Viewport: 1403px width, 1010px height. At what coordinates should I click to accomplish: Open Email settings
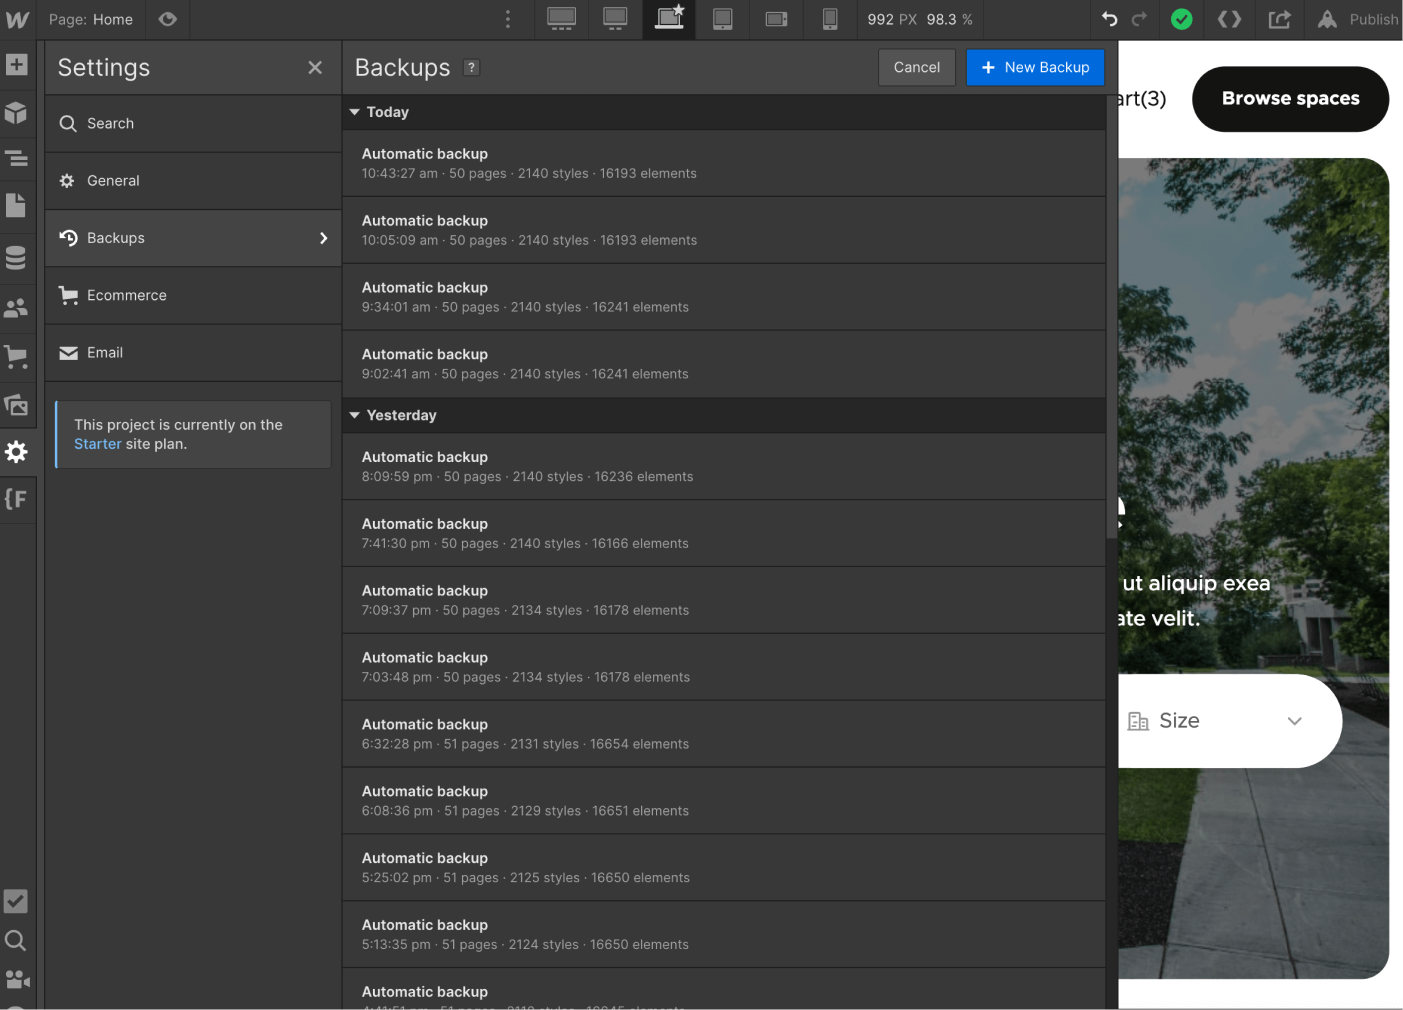point(193,352)
